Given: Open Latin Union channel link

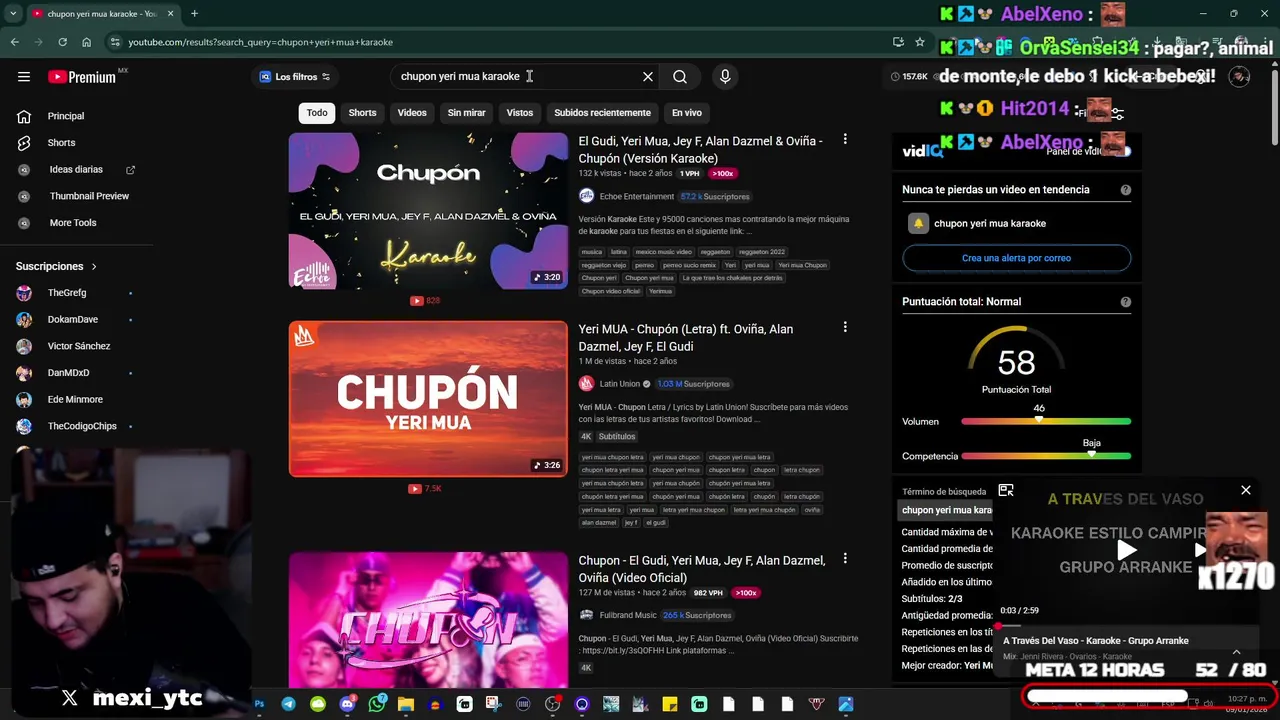Looking at the screenshot, I should (x=620, y=384).
